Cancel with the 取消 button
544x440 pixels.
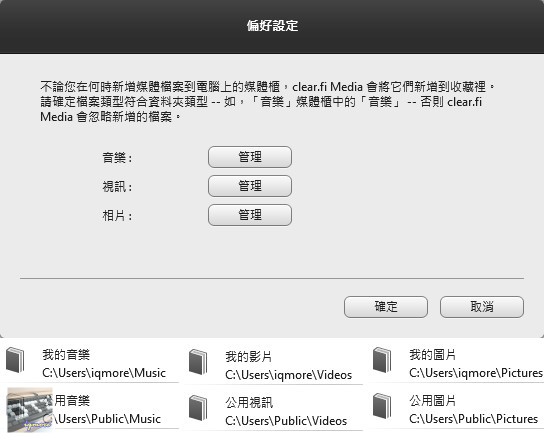(x=482, y=307)
